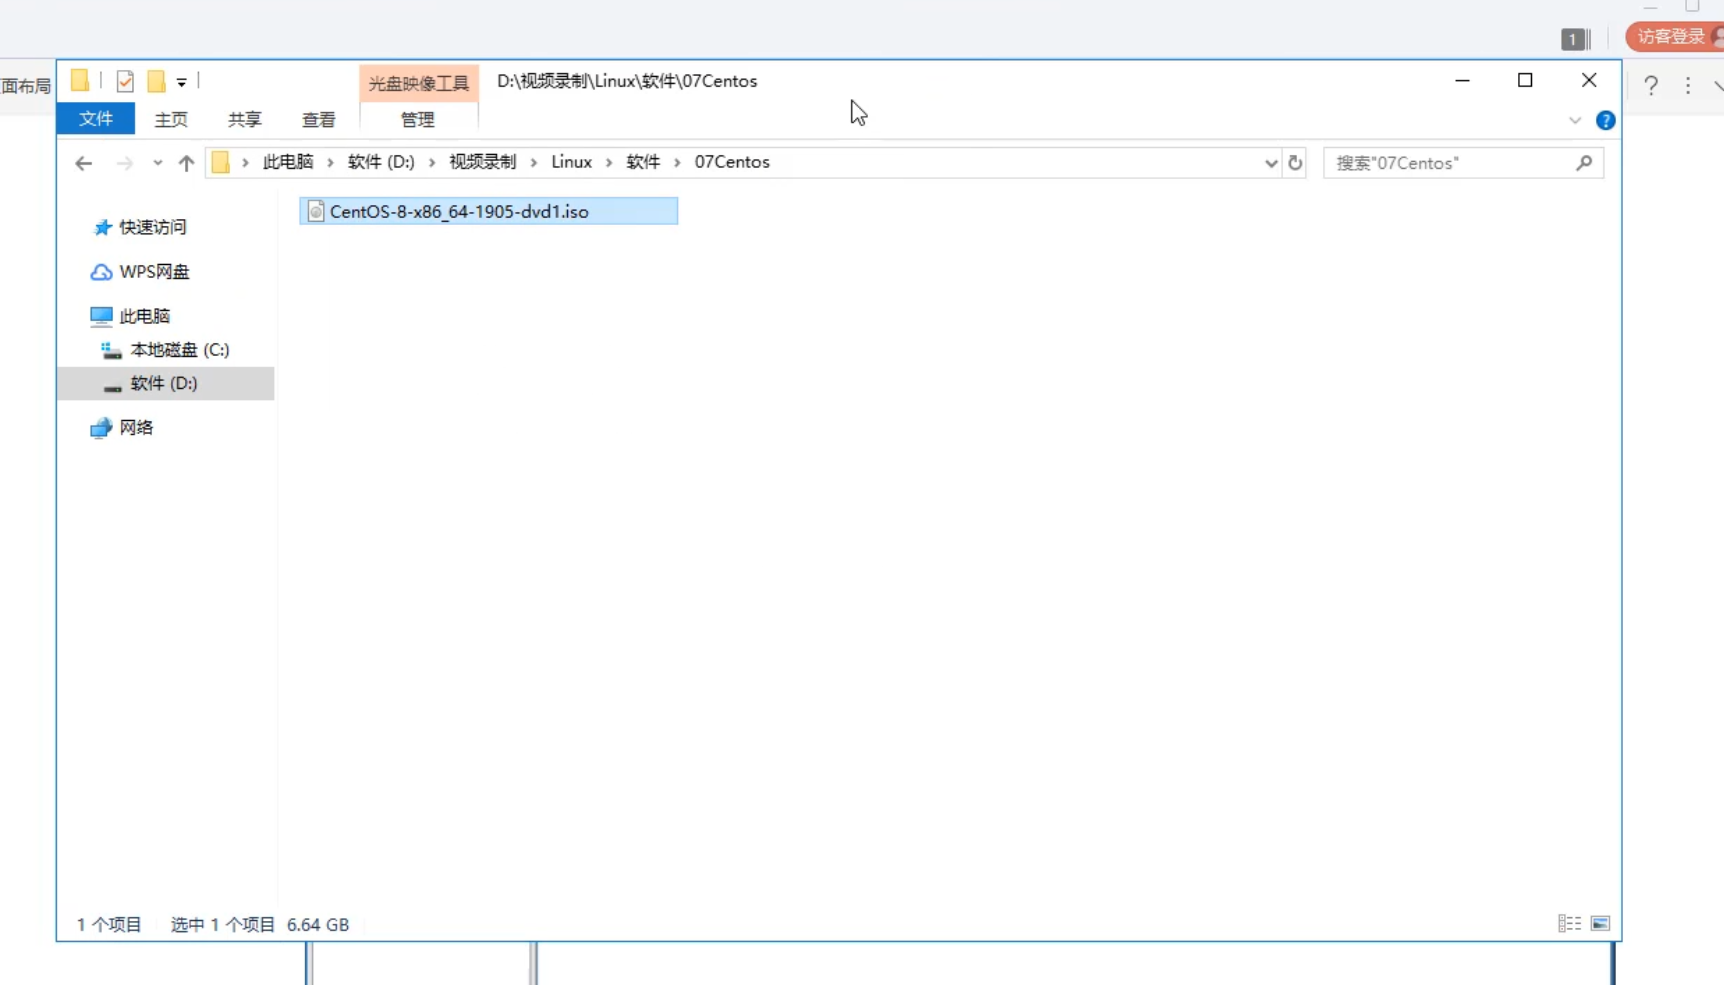
Task: Go forward with the forward arrow
Action: pyautogui.click(x=125, y=163)
